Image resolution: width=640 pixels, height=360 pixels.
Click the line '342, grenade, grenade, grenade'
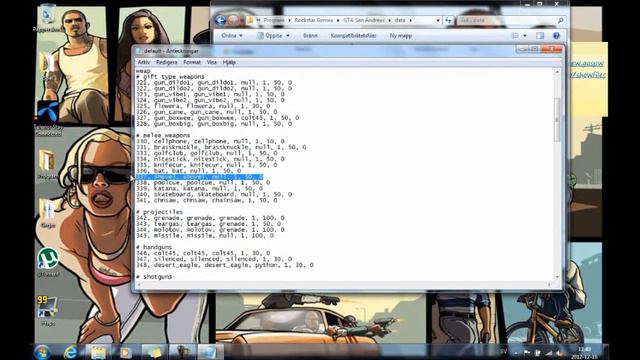(210, 218)
